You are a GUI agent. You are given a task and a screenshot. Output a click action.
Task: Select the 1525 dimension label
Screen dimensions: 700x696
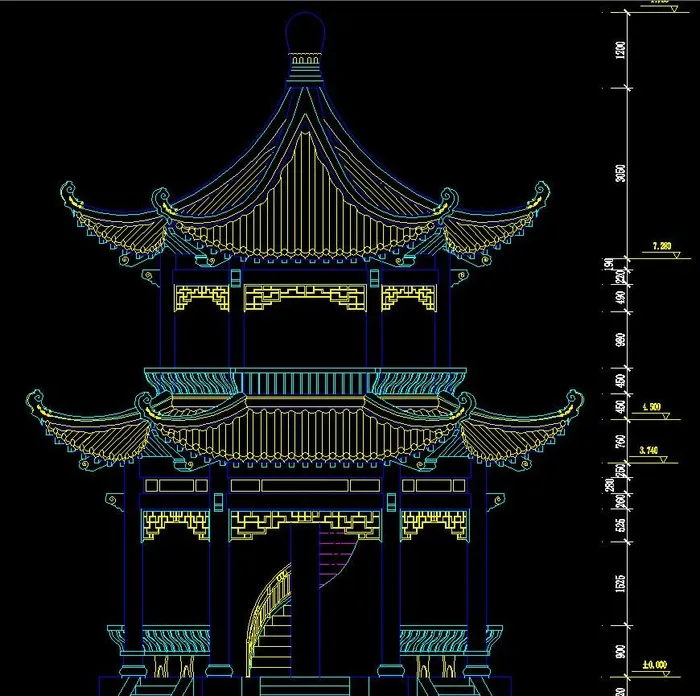pyautogui.click(x=621, y=583)
